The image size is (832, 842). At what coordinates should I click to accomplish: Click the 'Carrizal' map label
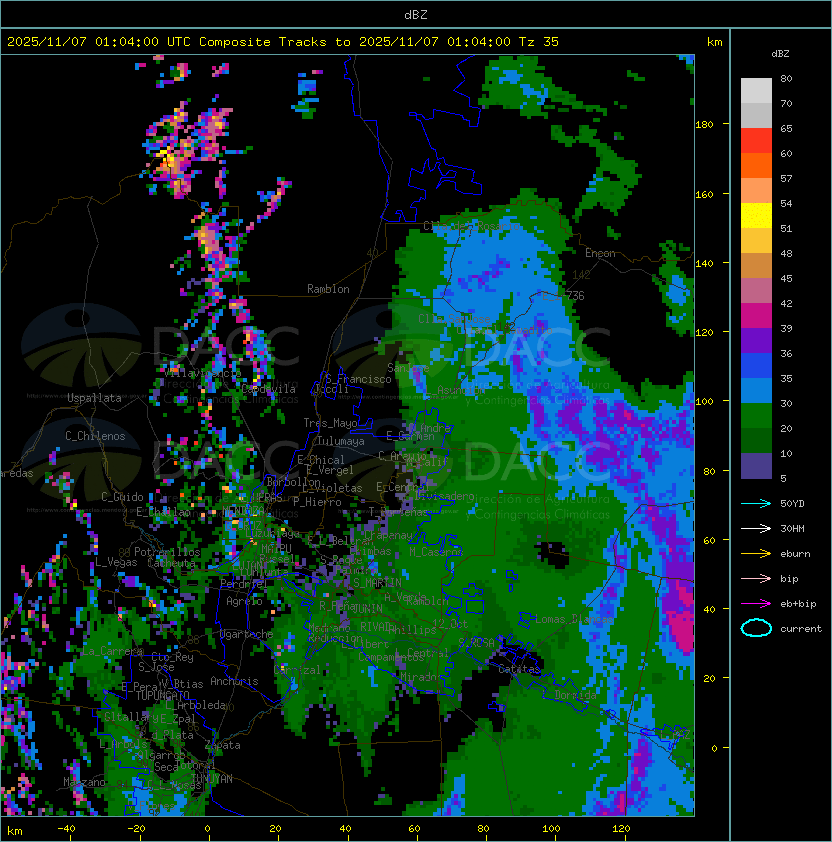[x=297, y=670]
